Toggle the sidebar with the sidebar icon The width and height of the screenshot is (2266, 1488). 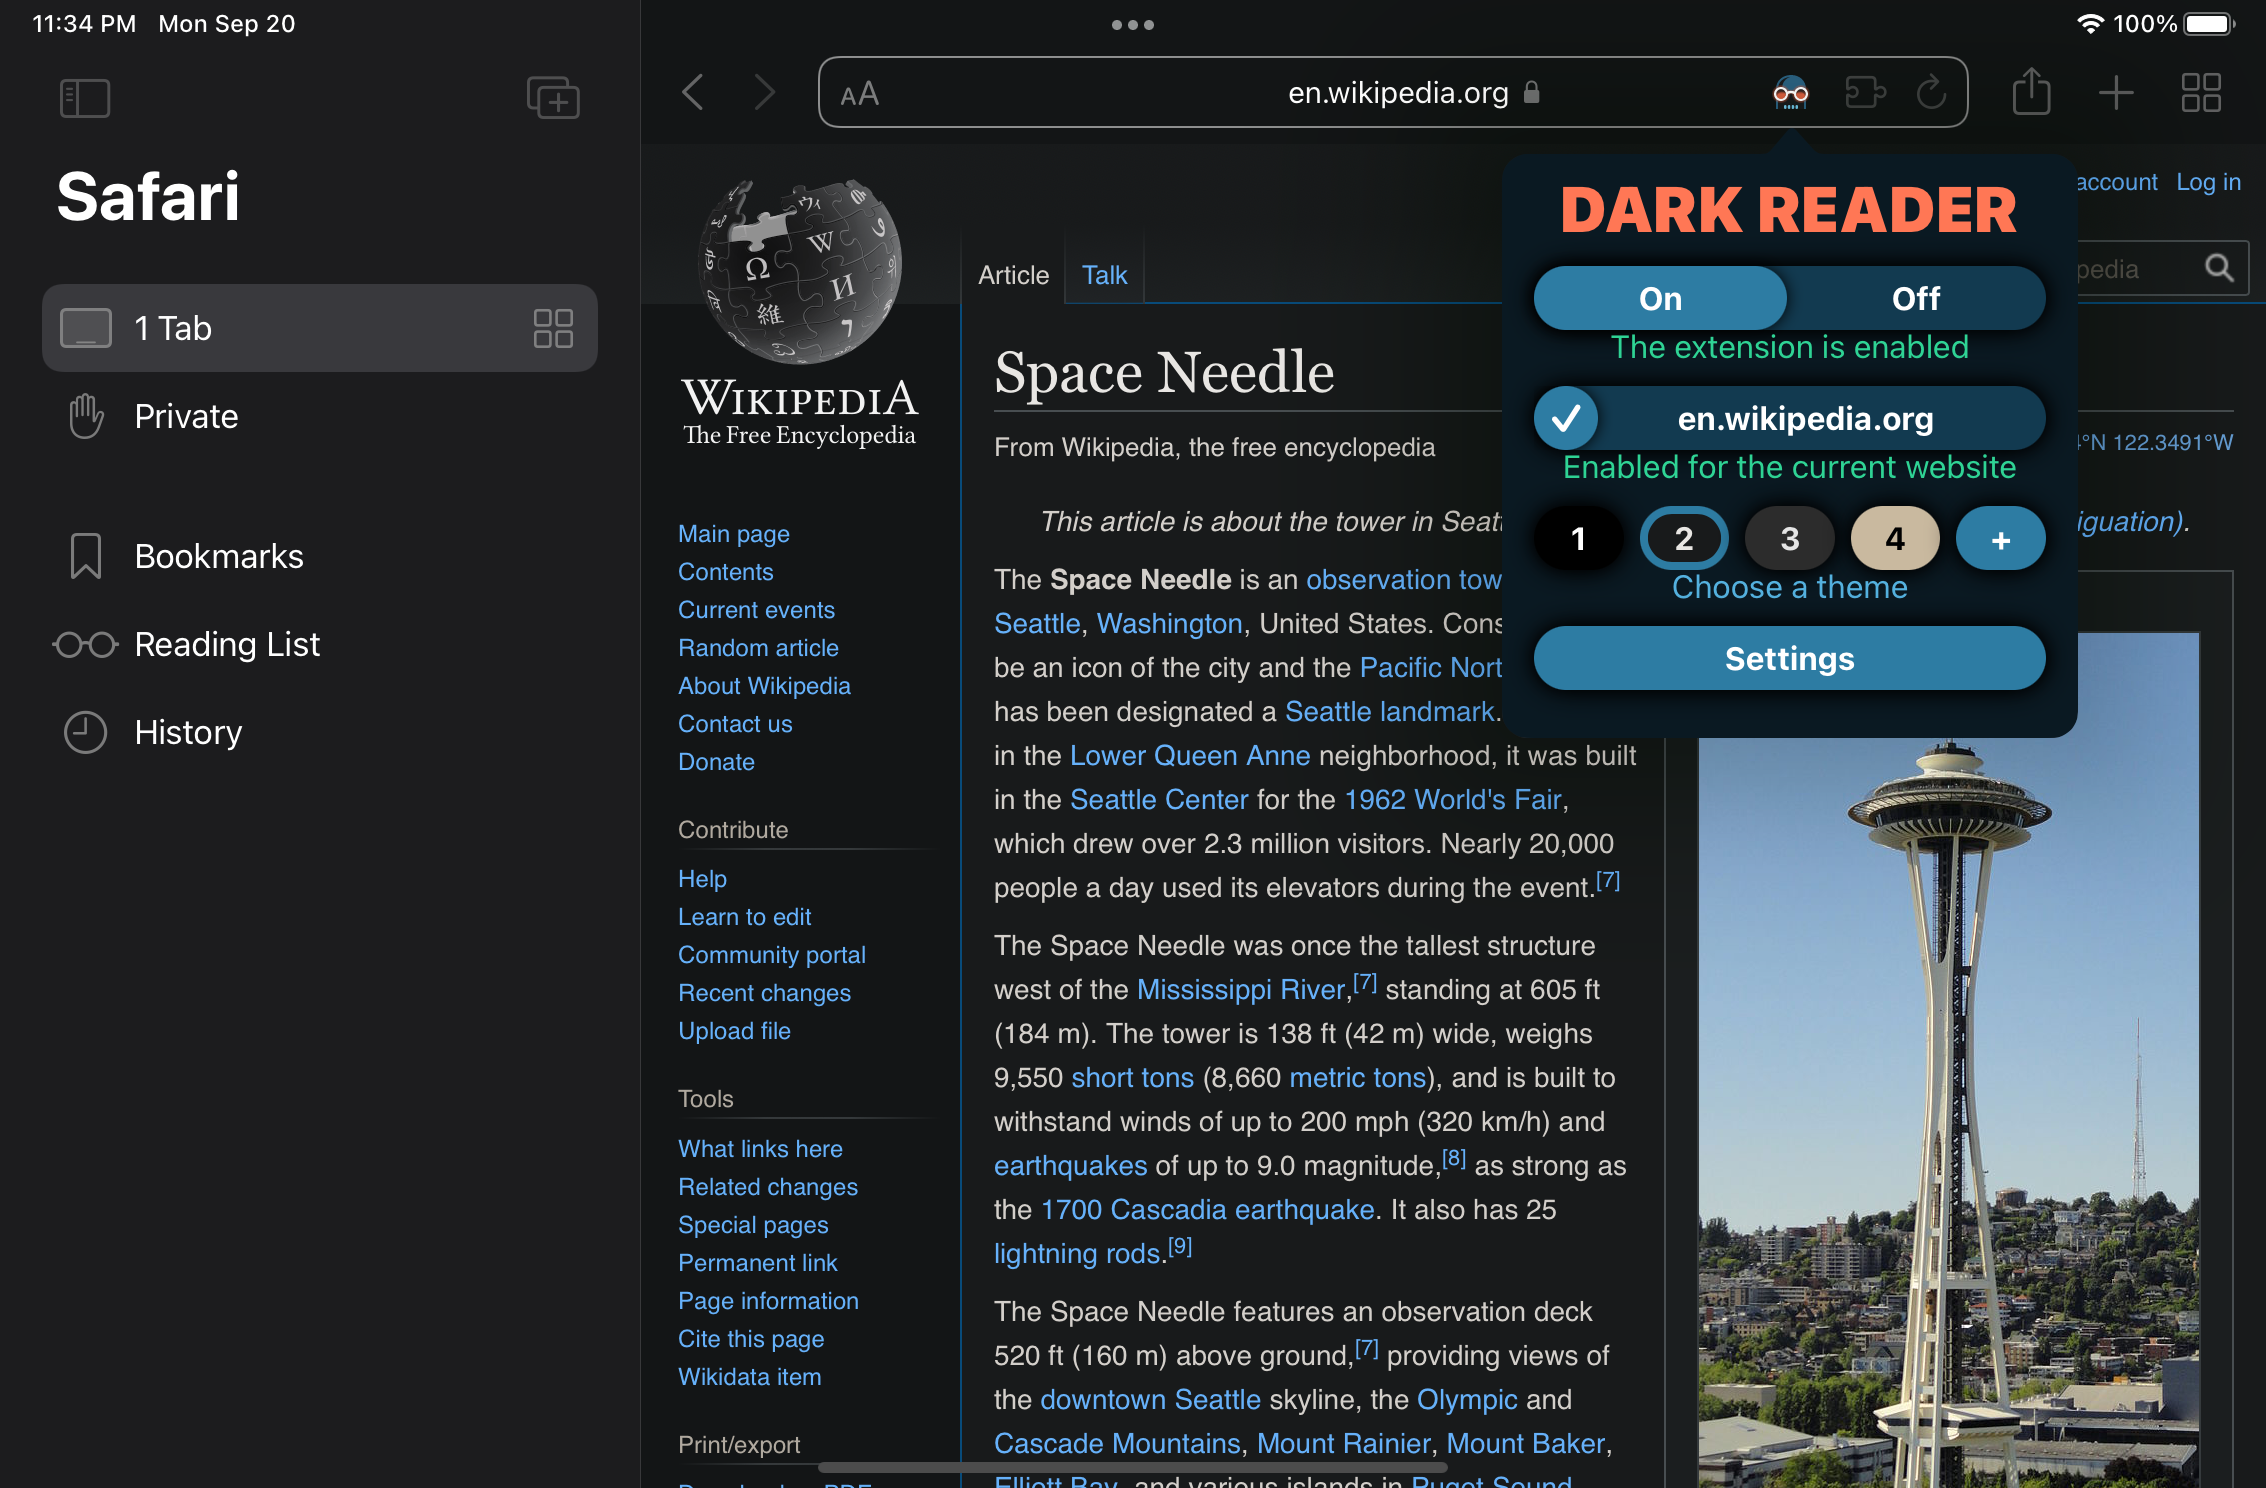(85, 97)
